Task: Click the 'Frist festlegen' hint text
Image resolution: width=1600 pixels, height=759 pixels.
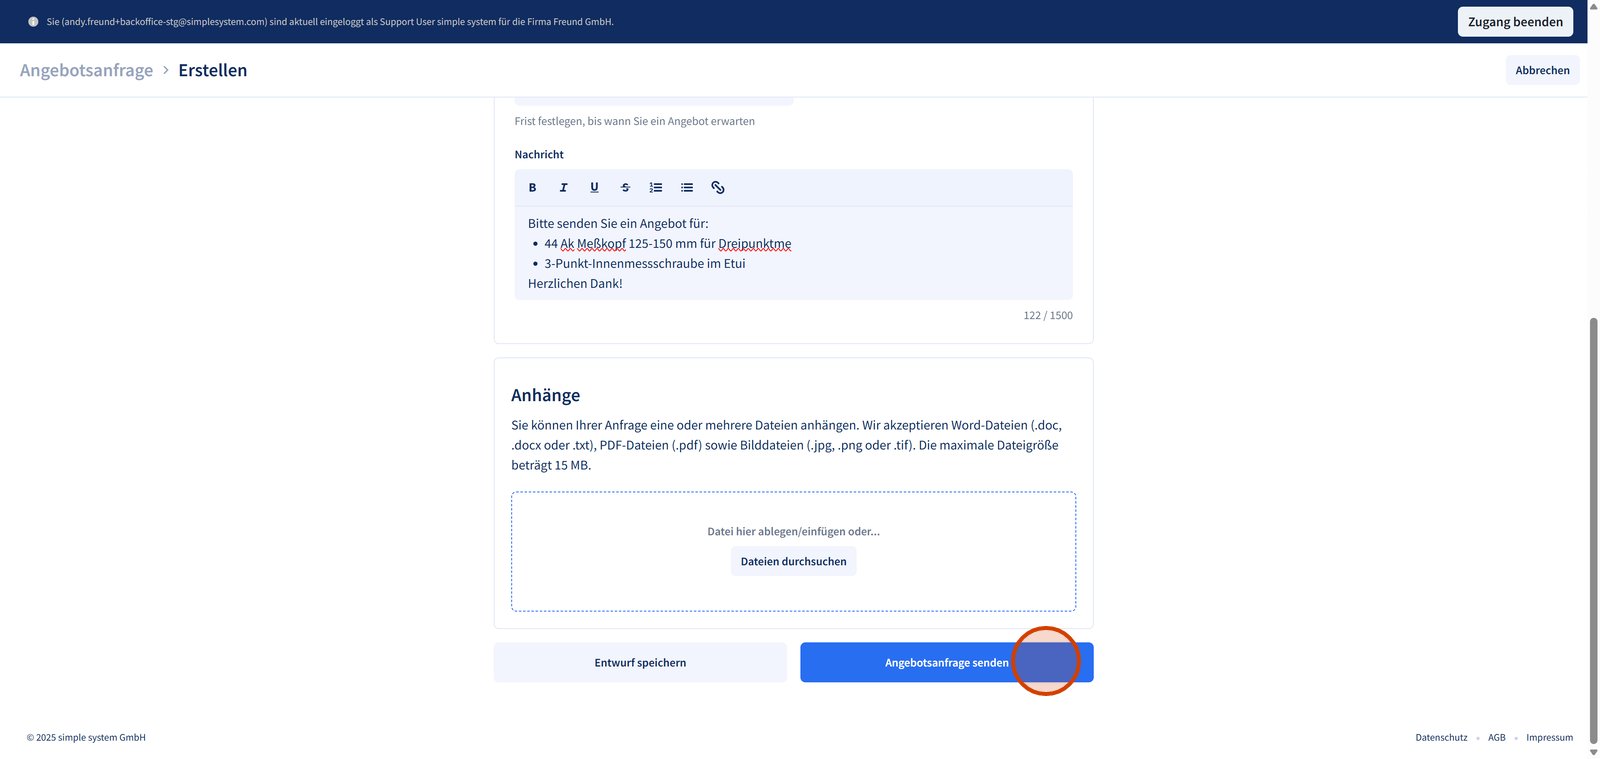Action: click(x=635, y=122)
